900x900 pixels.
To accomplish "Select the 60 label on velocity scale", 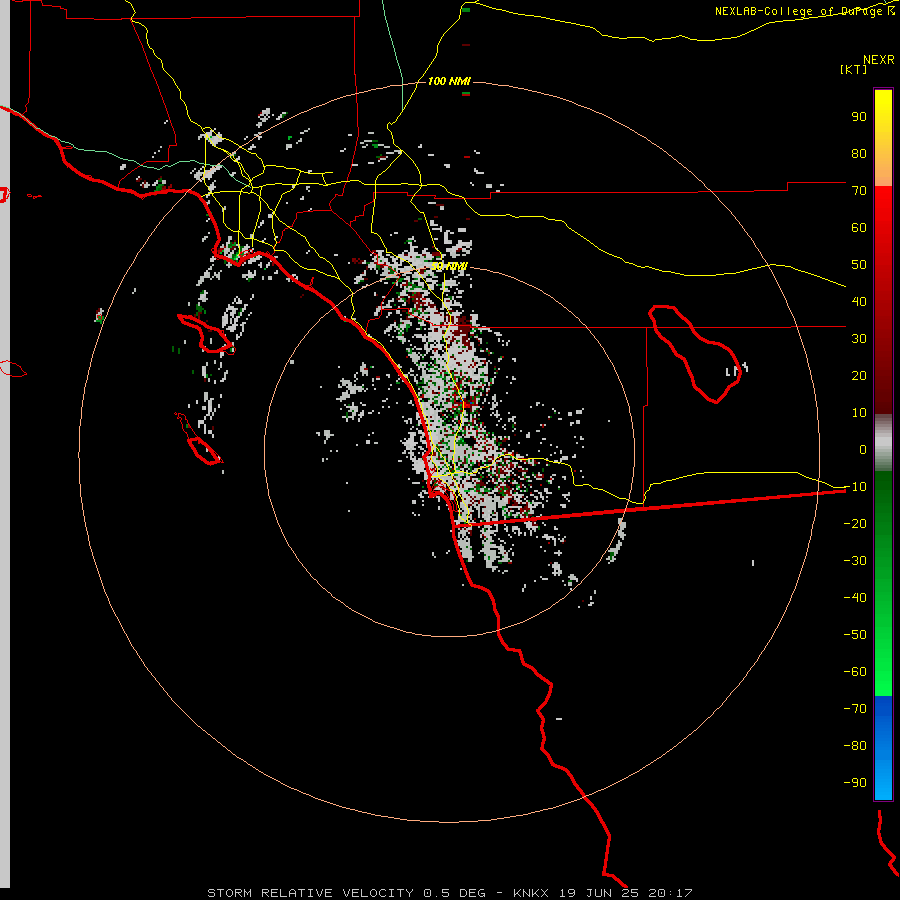I will 859,227.
